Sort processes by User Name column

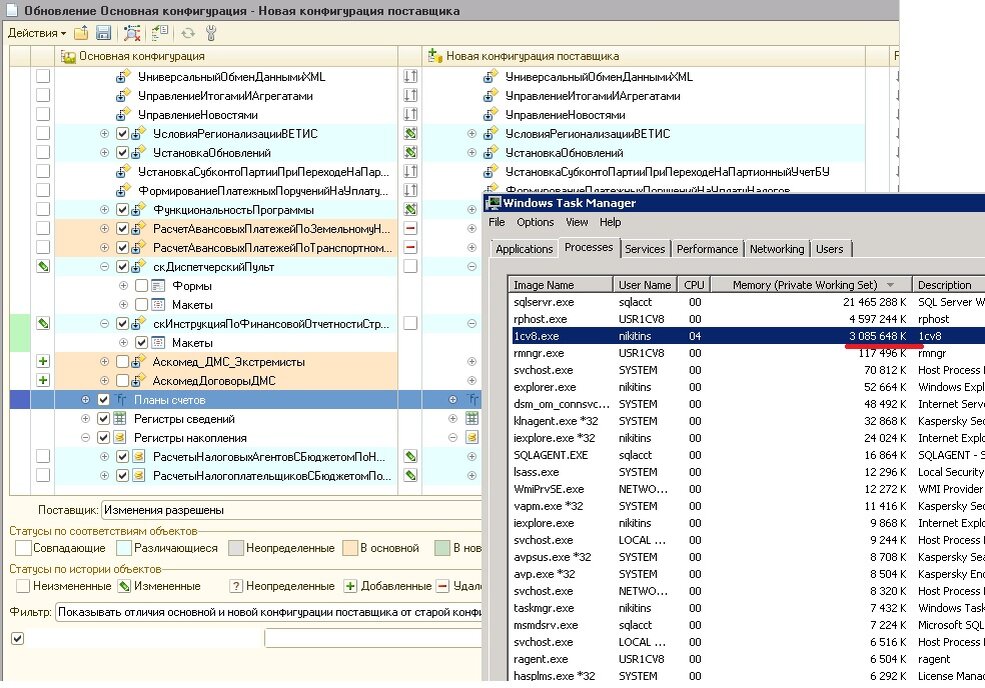(x=645, y=285)
